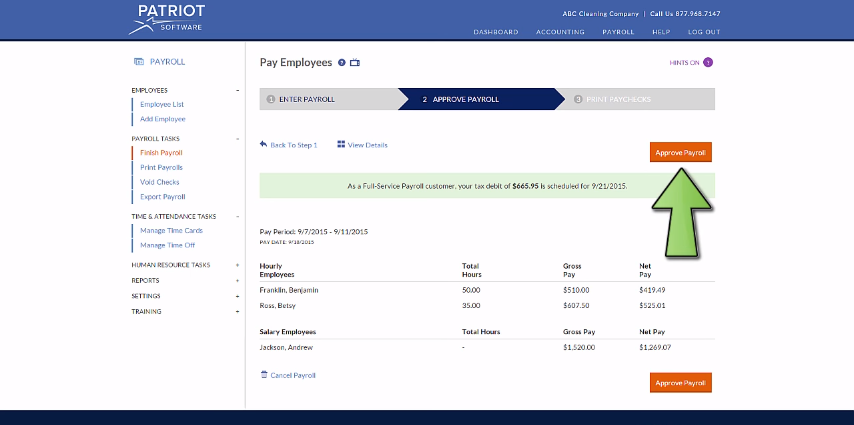Viewport: 854px width, 425px height.
Task: Click the Patriot Software logo
Action: tap(171, 17)
